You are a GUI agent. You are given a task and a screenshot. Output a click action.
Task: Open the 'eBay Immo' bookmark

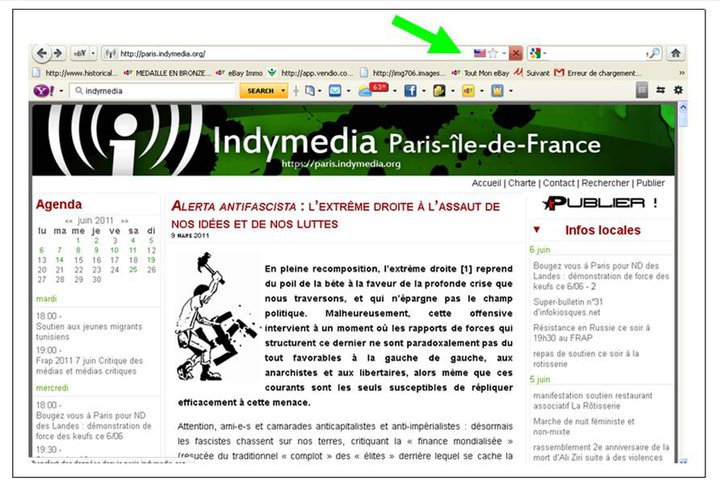241,72
